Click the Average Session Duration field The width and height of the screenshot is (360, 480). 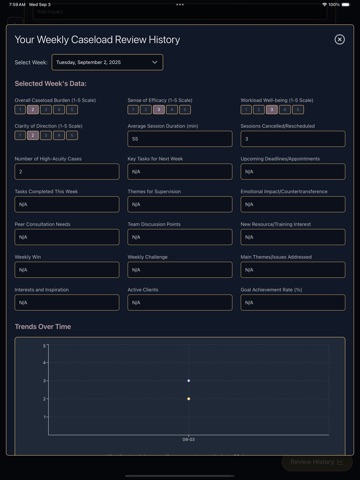pos(180,139)
